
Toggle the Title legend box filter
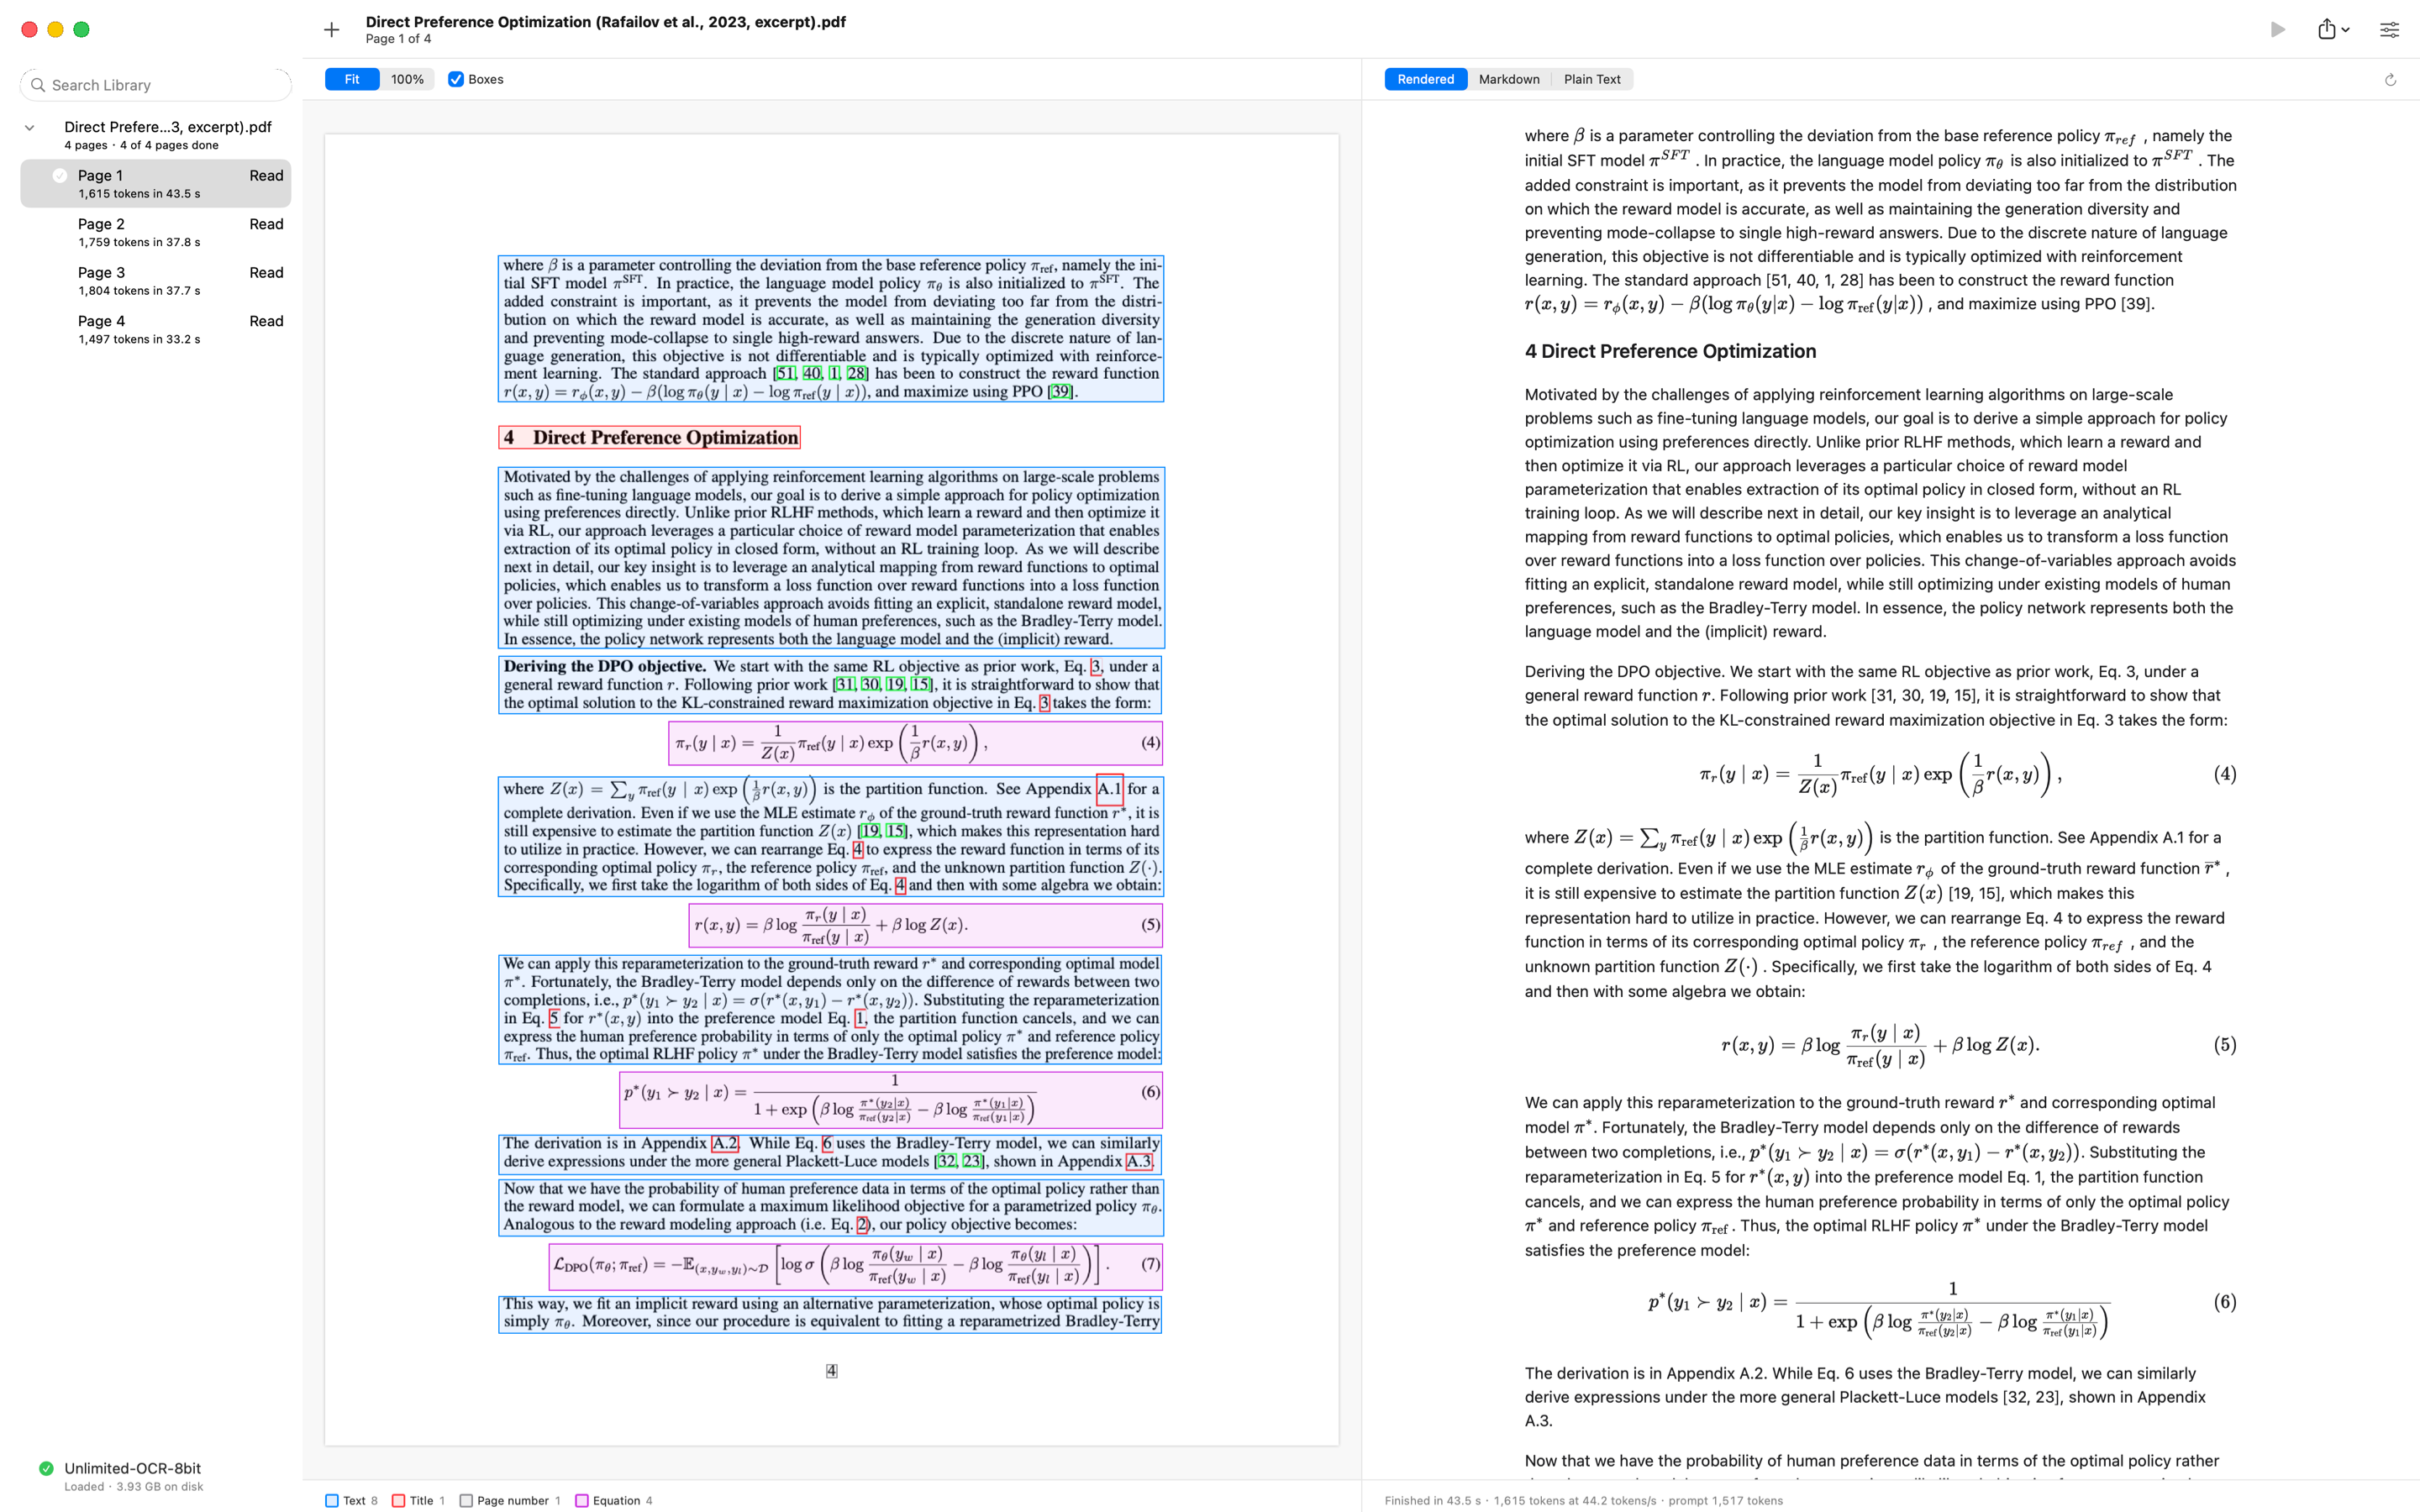[399, 1500]
